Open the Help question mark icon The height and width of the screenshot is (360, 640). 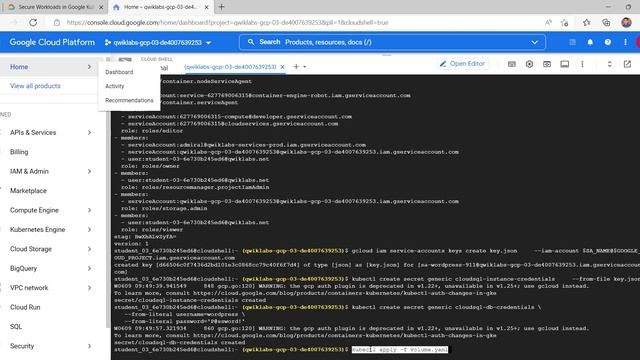[x=608, y=42]
